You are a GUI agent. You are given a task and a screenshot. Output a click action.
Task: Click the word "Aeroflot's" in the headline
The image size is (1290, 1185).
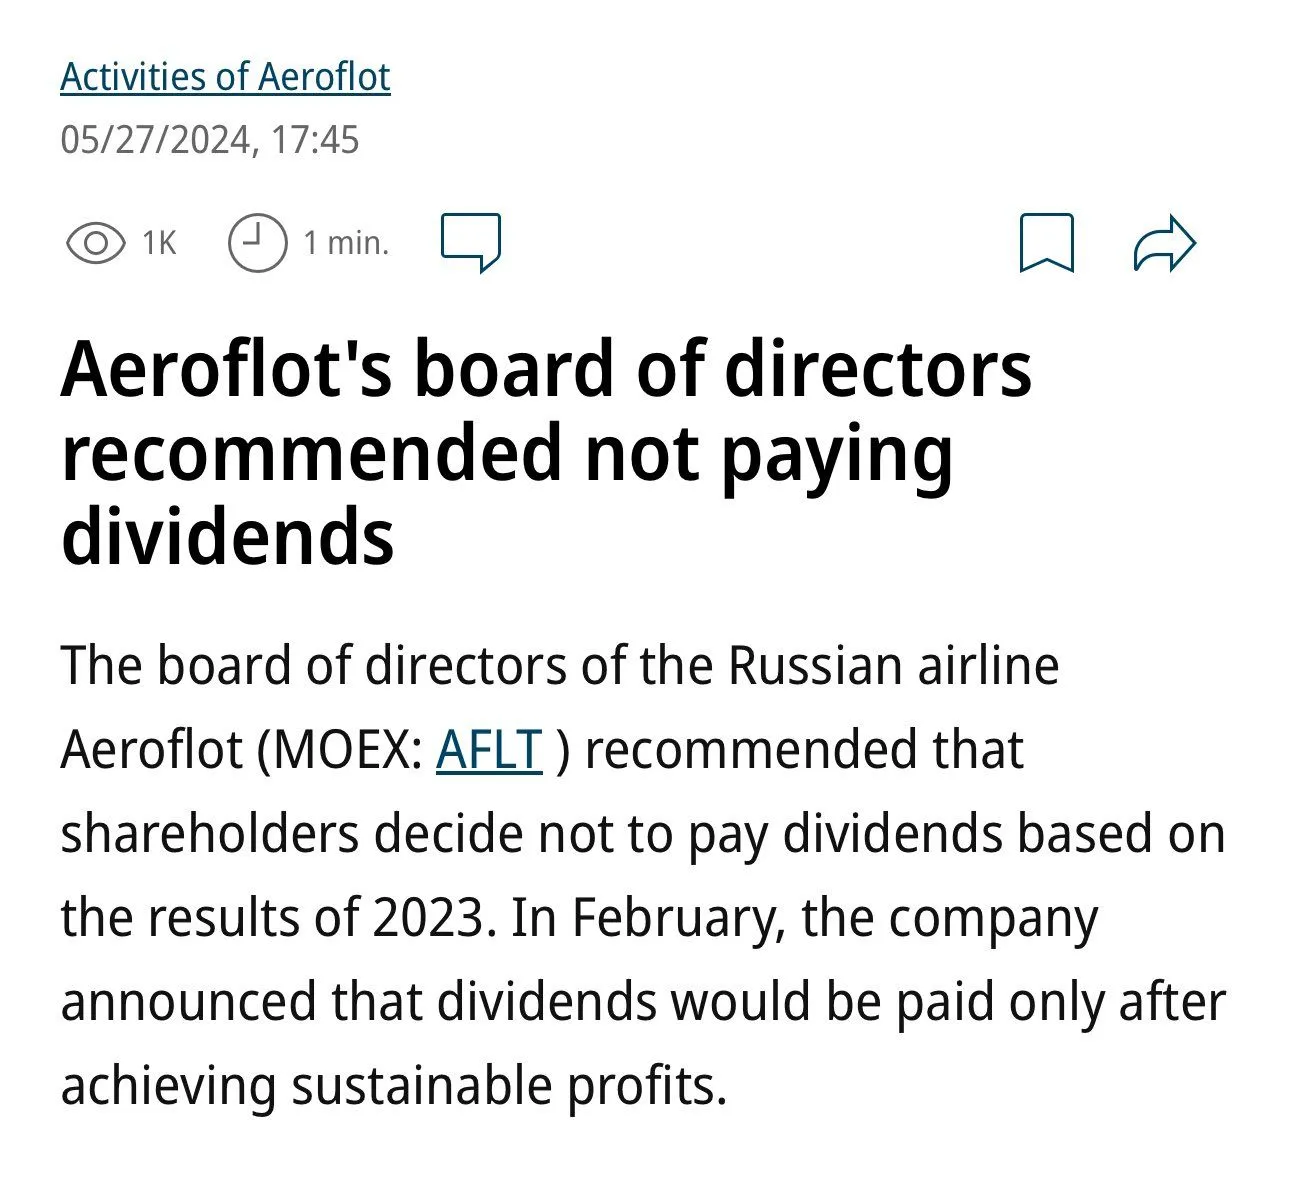(225, 369)
